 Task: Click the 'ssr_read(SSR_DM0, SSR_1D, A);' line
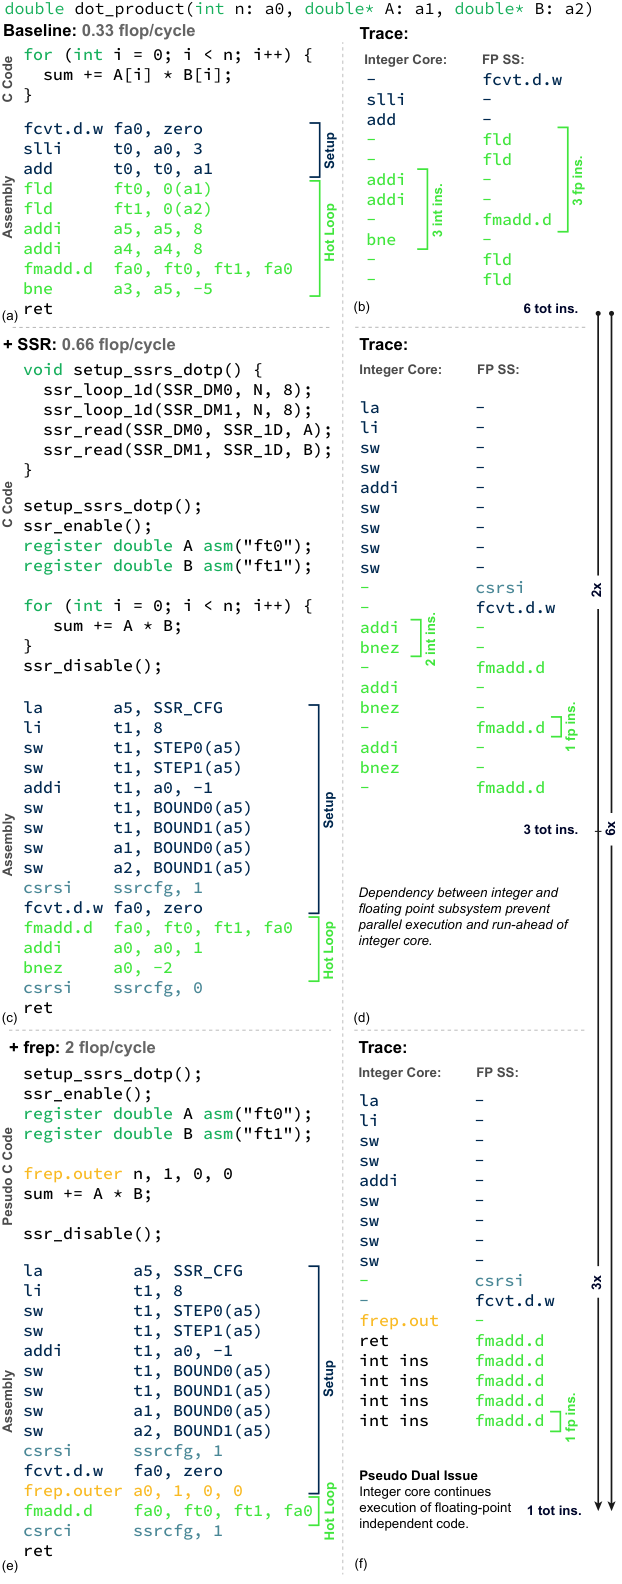(188, 430)
